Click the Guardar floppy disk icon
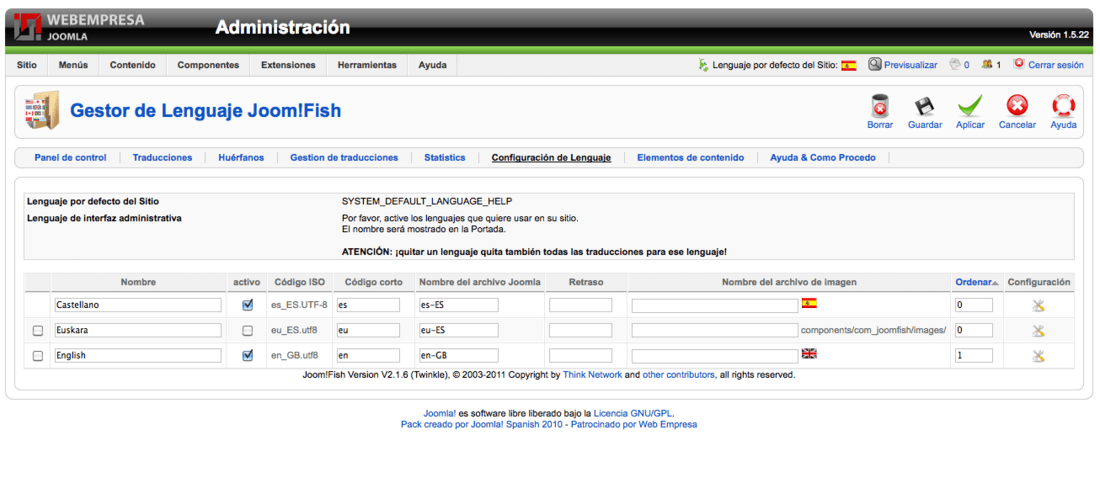The width and height of the screenshot is (1100, 483). coord(924,106)
